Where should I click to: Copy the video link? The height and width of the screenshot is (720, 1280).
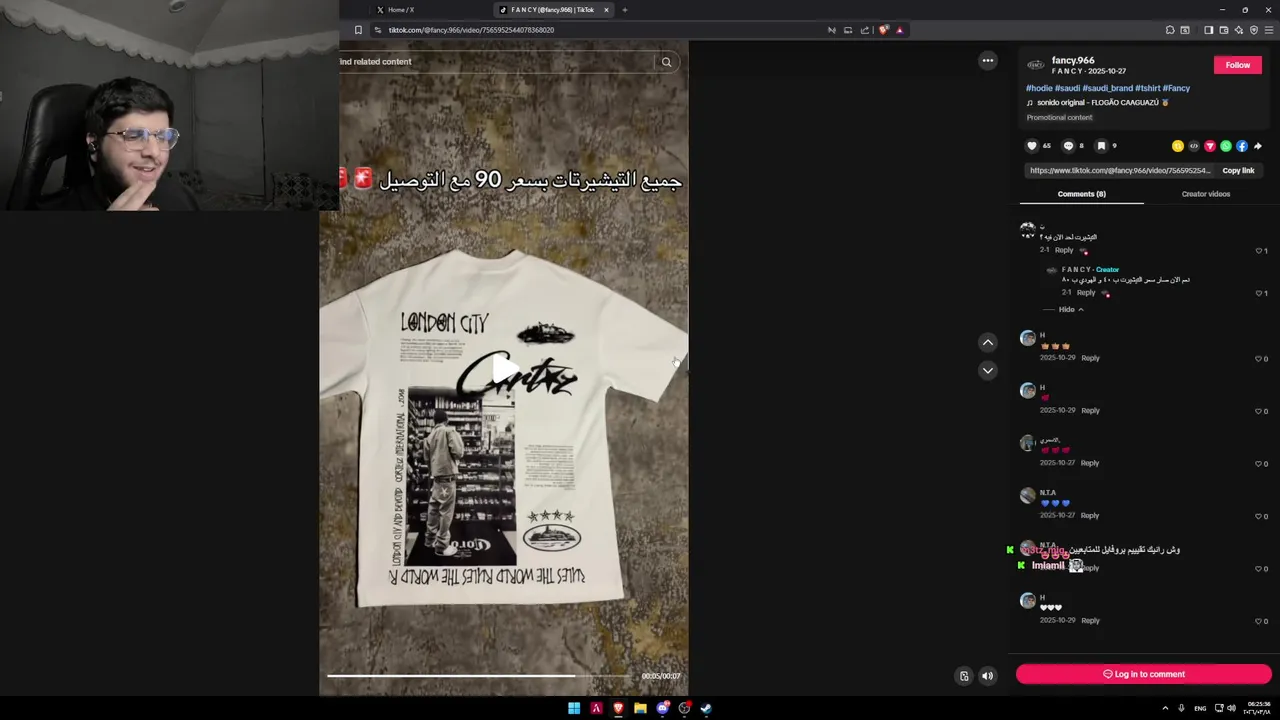(1238, 171)
